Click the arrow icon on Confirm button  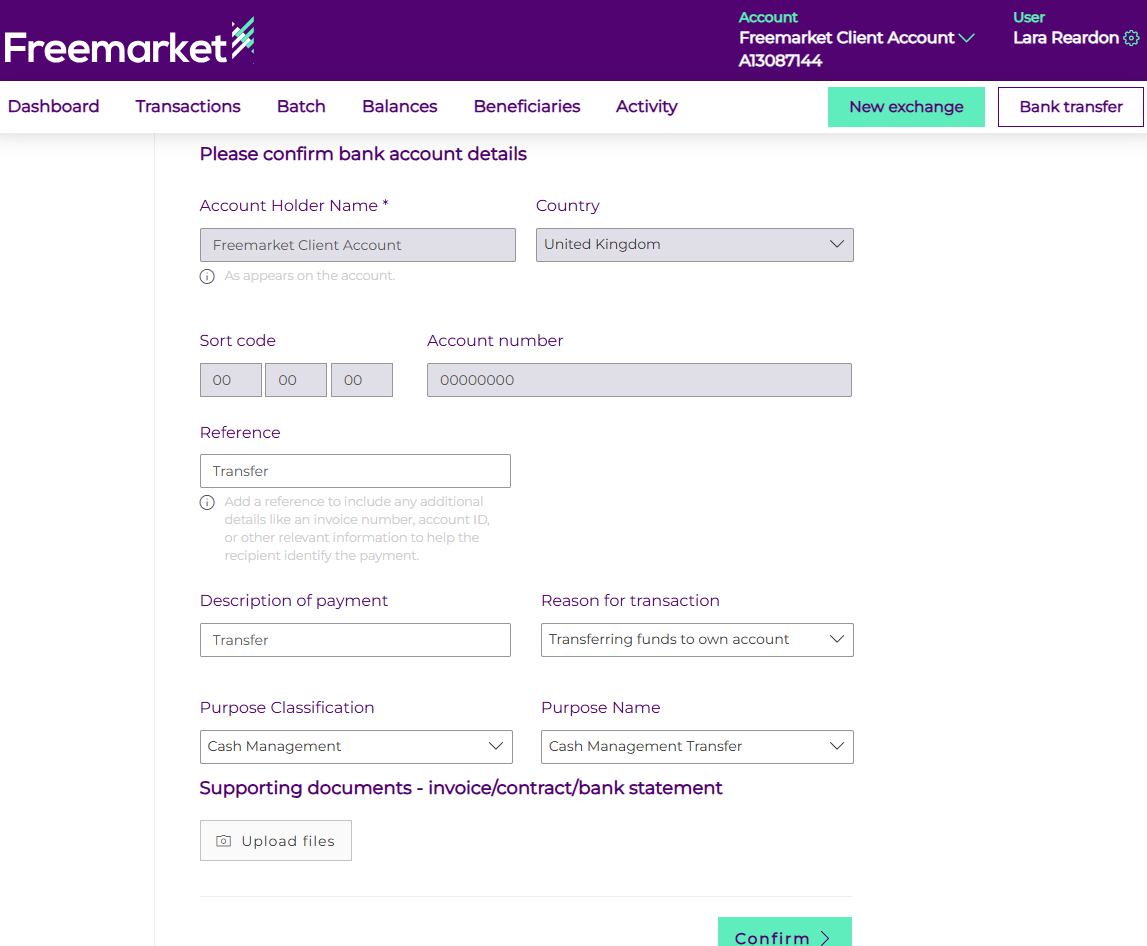pyautogui.click(x=825, y=938)
